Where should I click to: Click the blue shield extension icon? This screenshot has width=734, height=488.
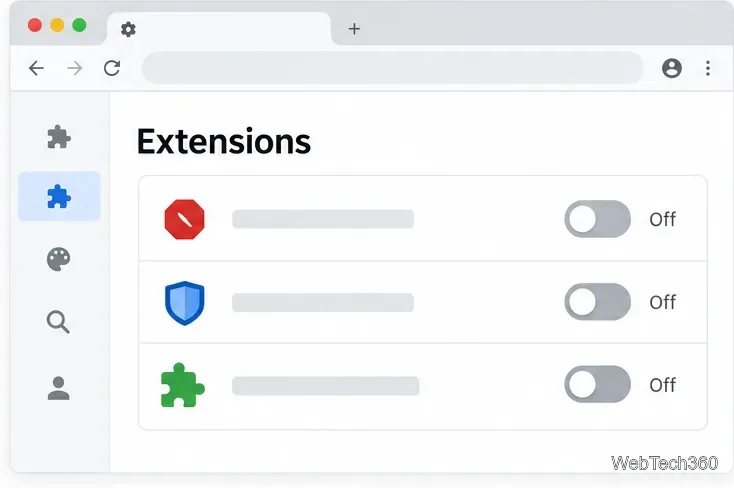pyautogui.click(x=184, y=303)
